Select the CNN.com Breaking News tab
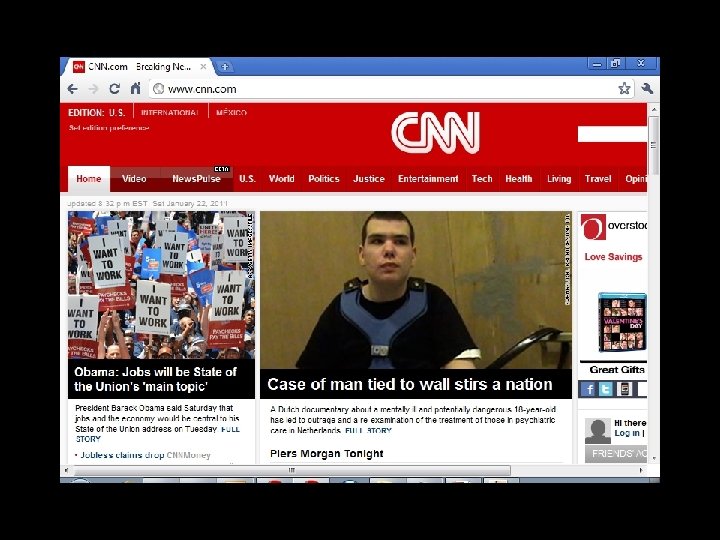Viewport: 720px width, 540px height. (138, 67)
